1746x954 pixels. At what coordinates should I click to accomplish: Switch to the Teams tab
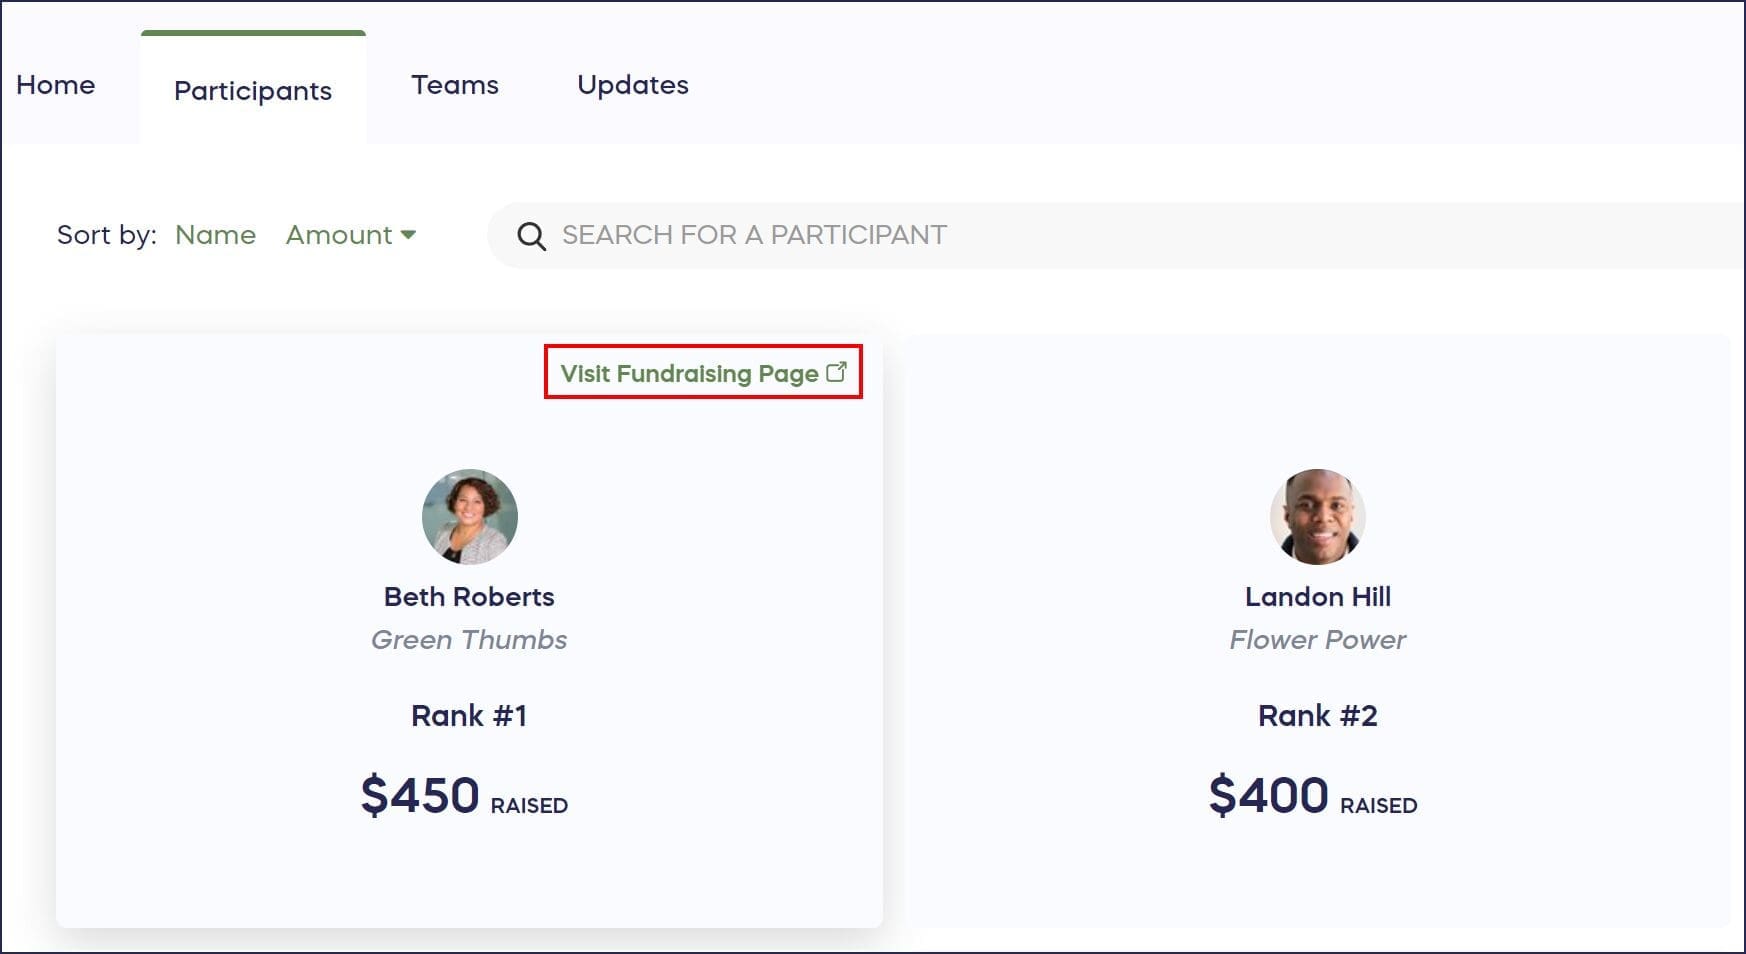pos(455,85)
